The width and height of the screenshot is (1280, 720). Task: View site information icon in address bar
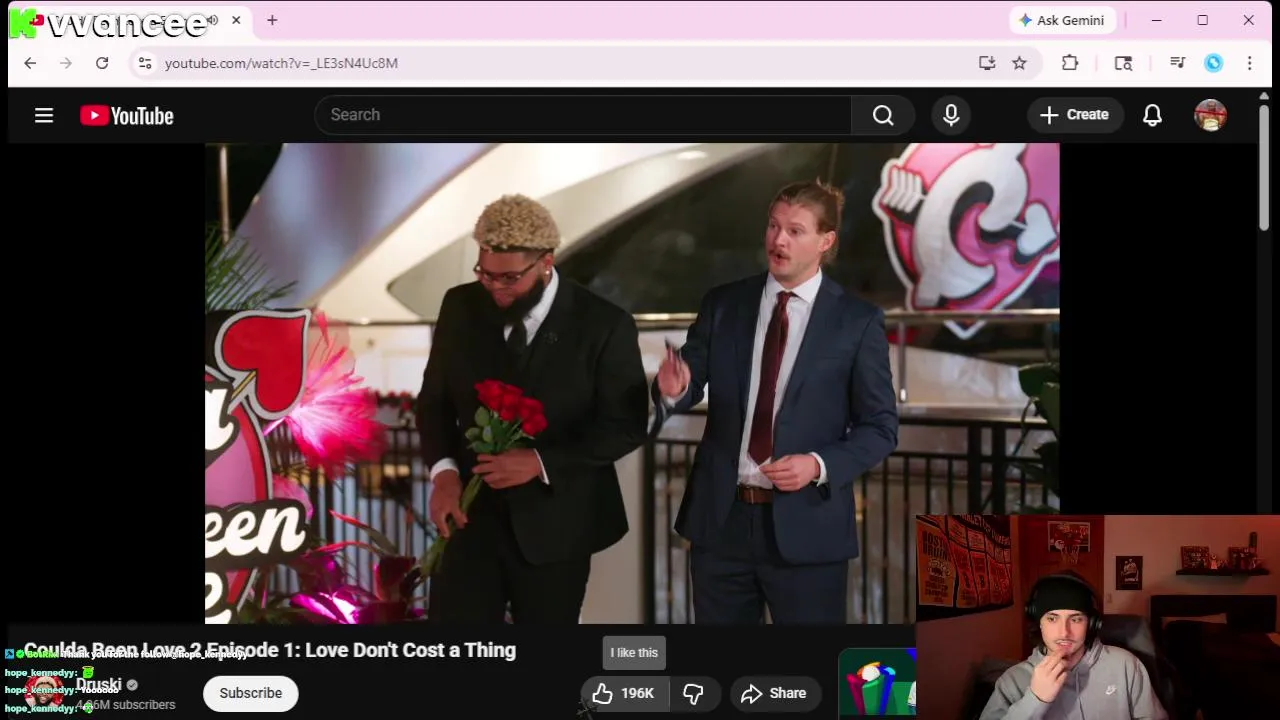145,63
